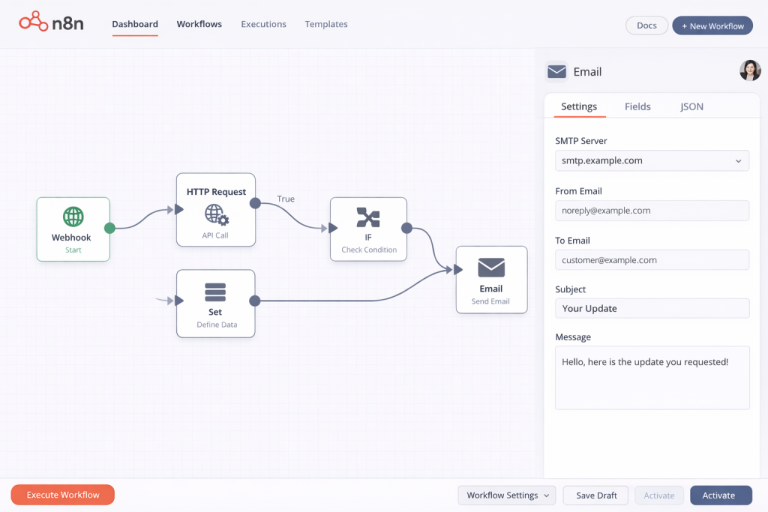The width and height of the screenshot is (768, 512).
Task: Open the Workflows menu item
Action: (199, 24)
